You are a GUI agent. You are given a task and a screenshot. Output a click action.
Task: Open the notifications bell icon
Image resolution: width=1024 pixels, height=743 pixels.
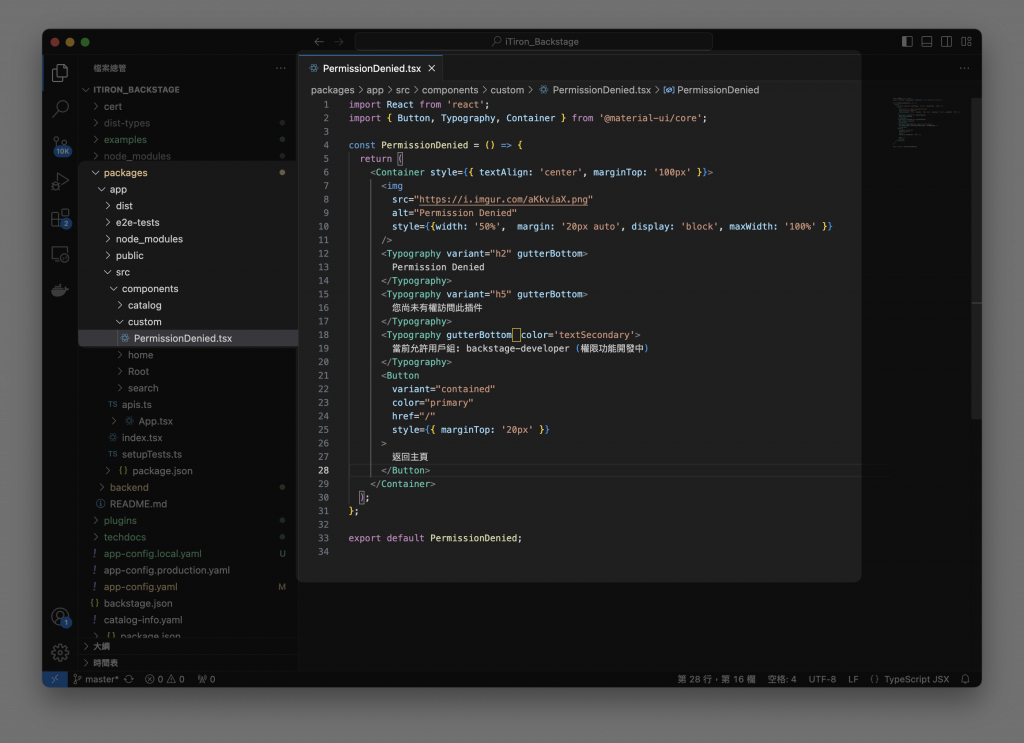[x=965, y=679]
